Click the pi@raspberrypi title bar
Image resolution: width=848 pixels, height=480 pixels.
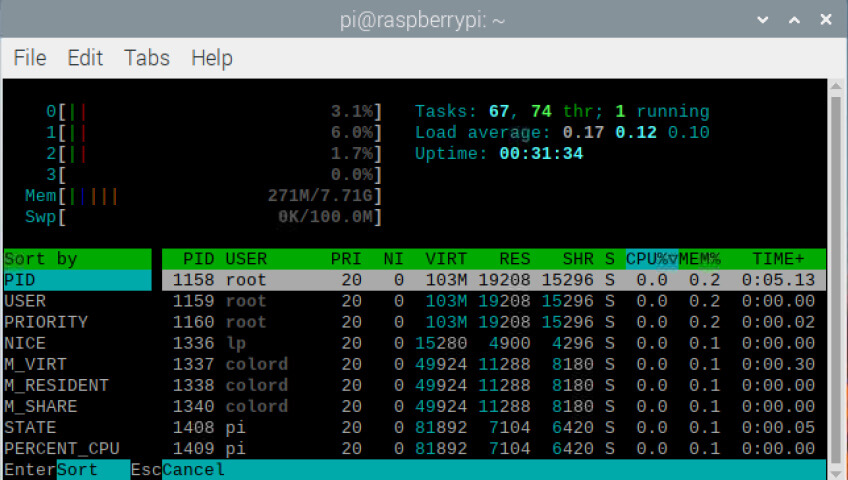tap(422, 21)
